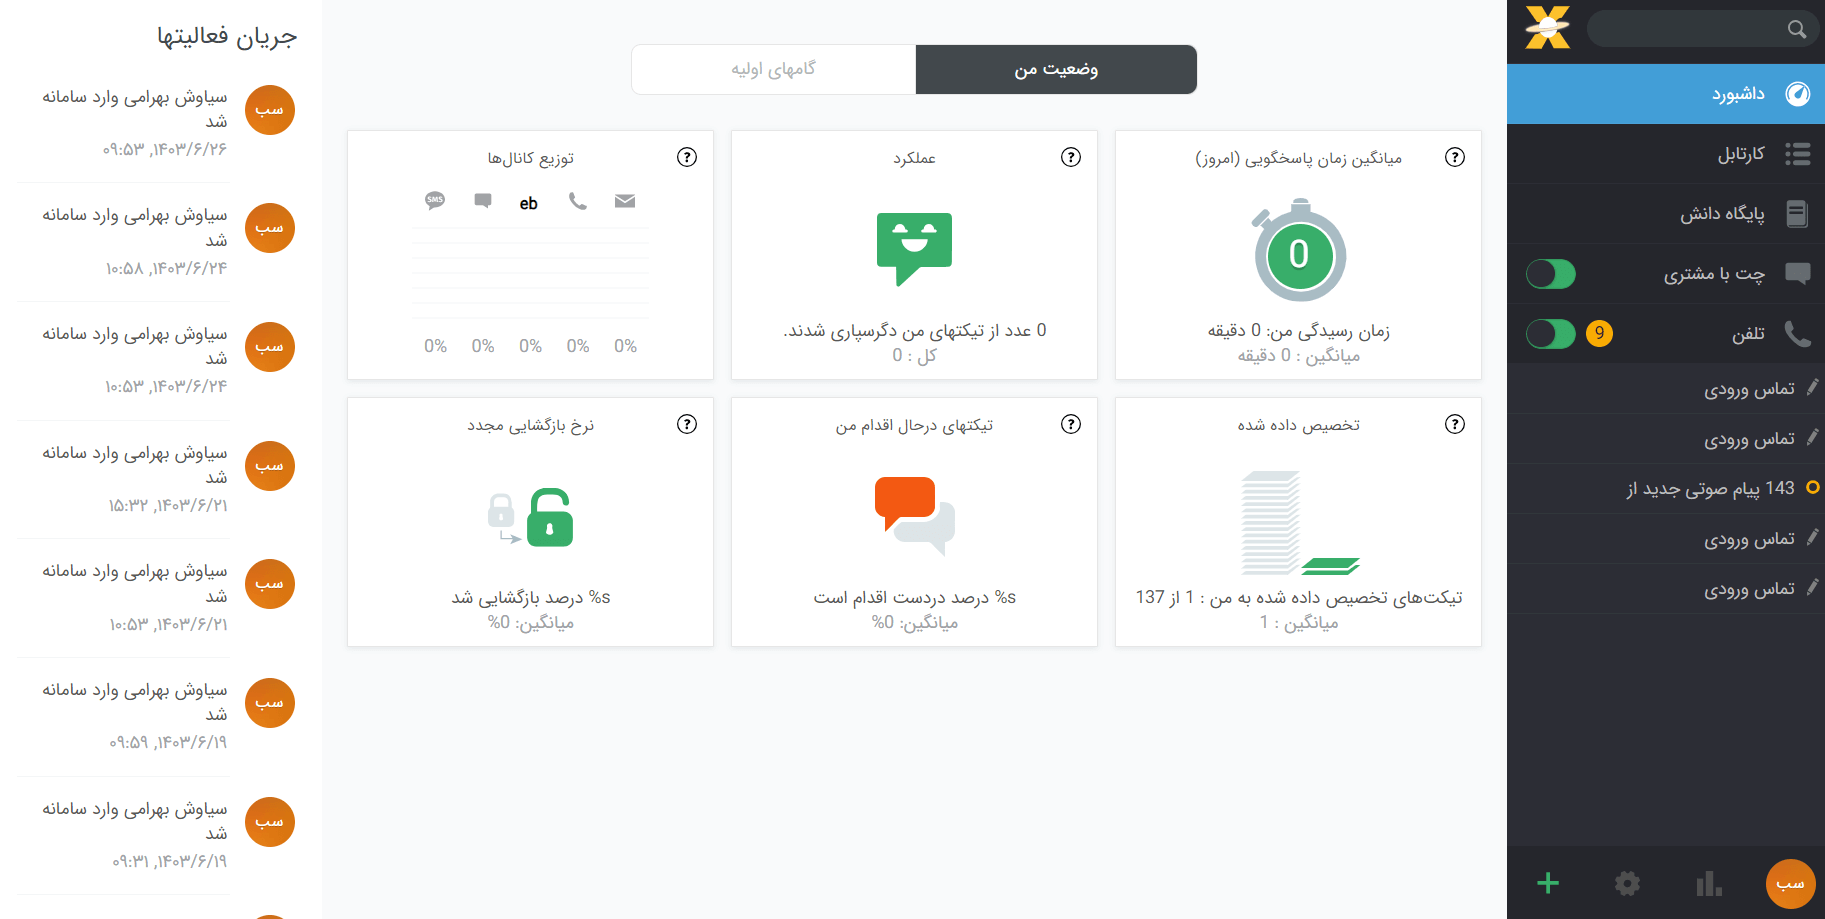
Task: Click the dashboard gauge icon
Action: coord(1798,94)
